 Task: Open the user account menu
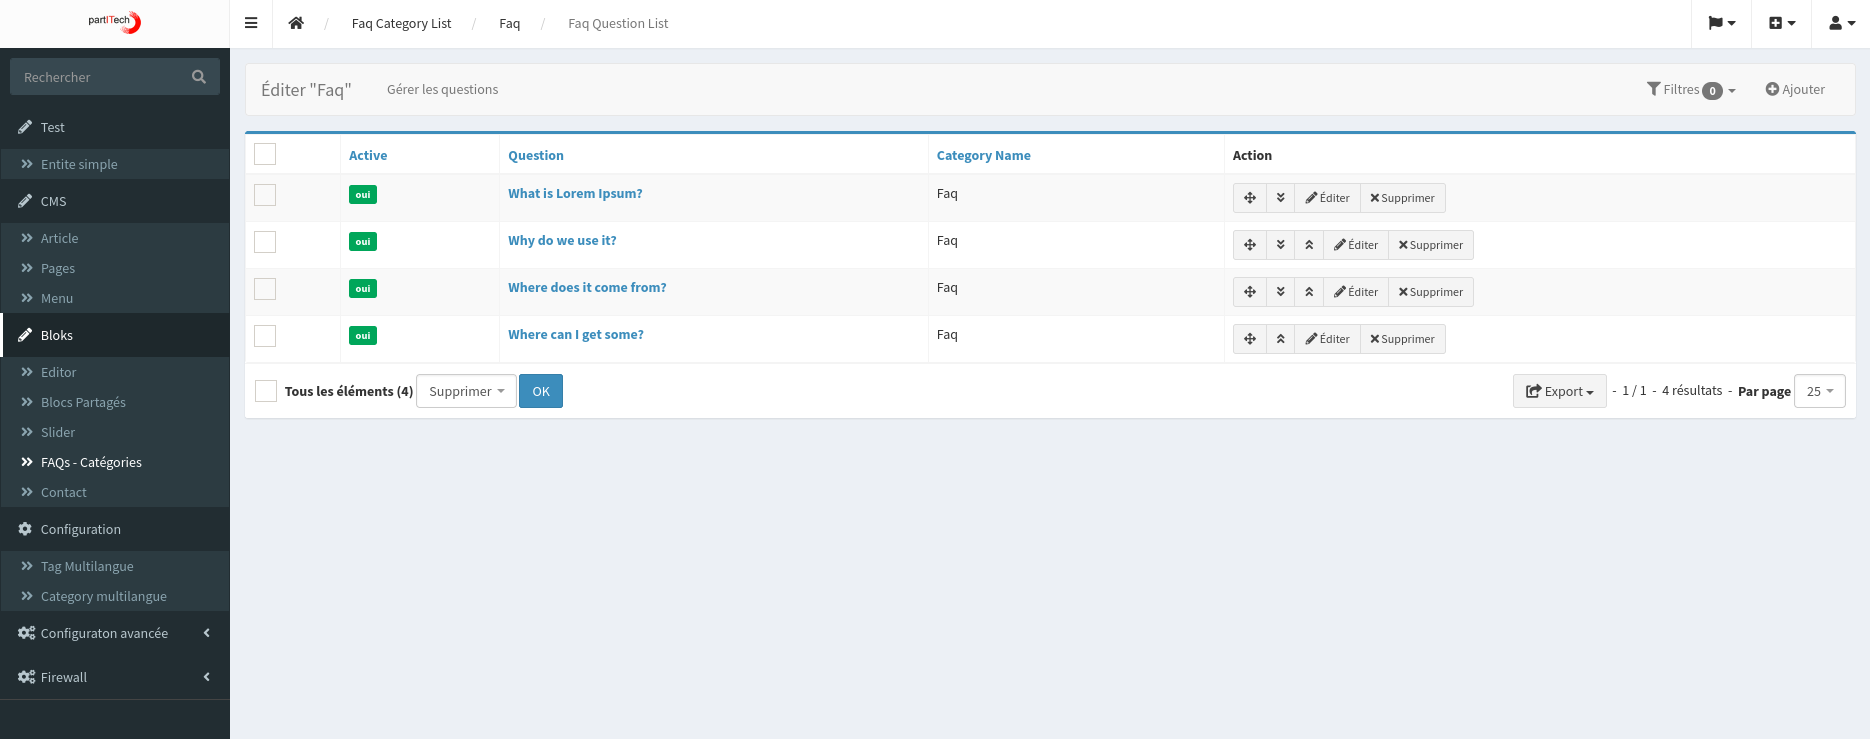1841,23
